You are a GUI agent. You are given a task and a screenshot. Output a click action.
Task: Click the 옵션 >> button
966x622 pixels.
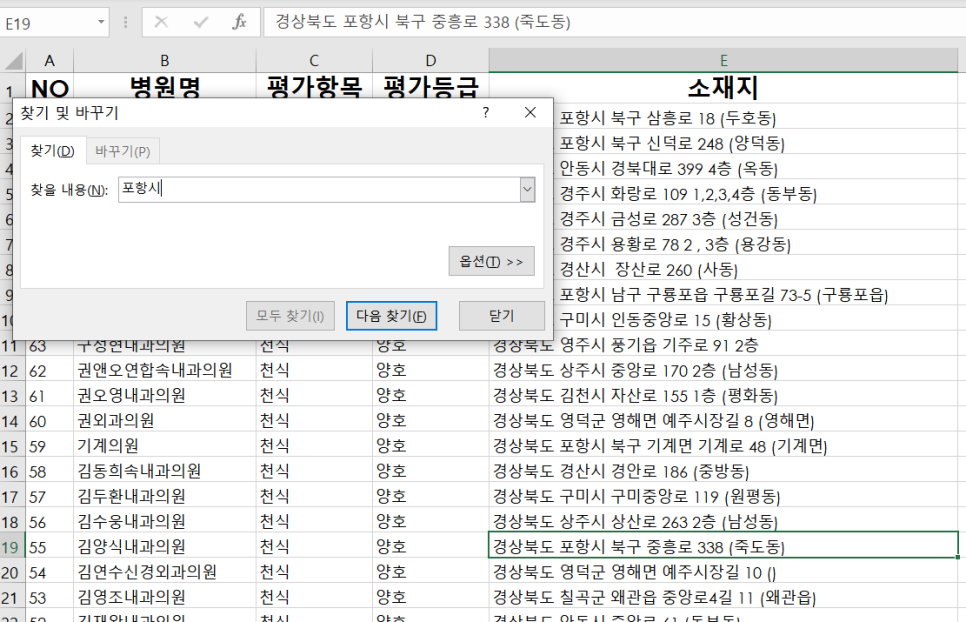(x=492, y=261)
